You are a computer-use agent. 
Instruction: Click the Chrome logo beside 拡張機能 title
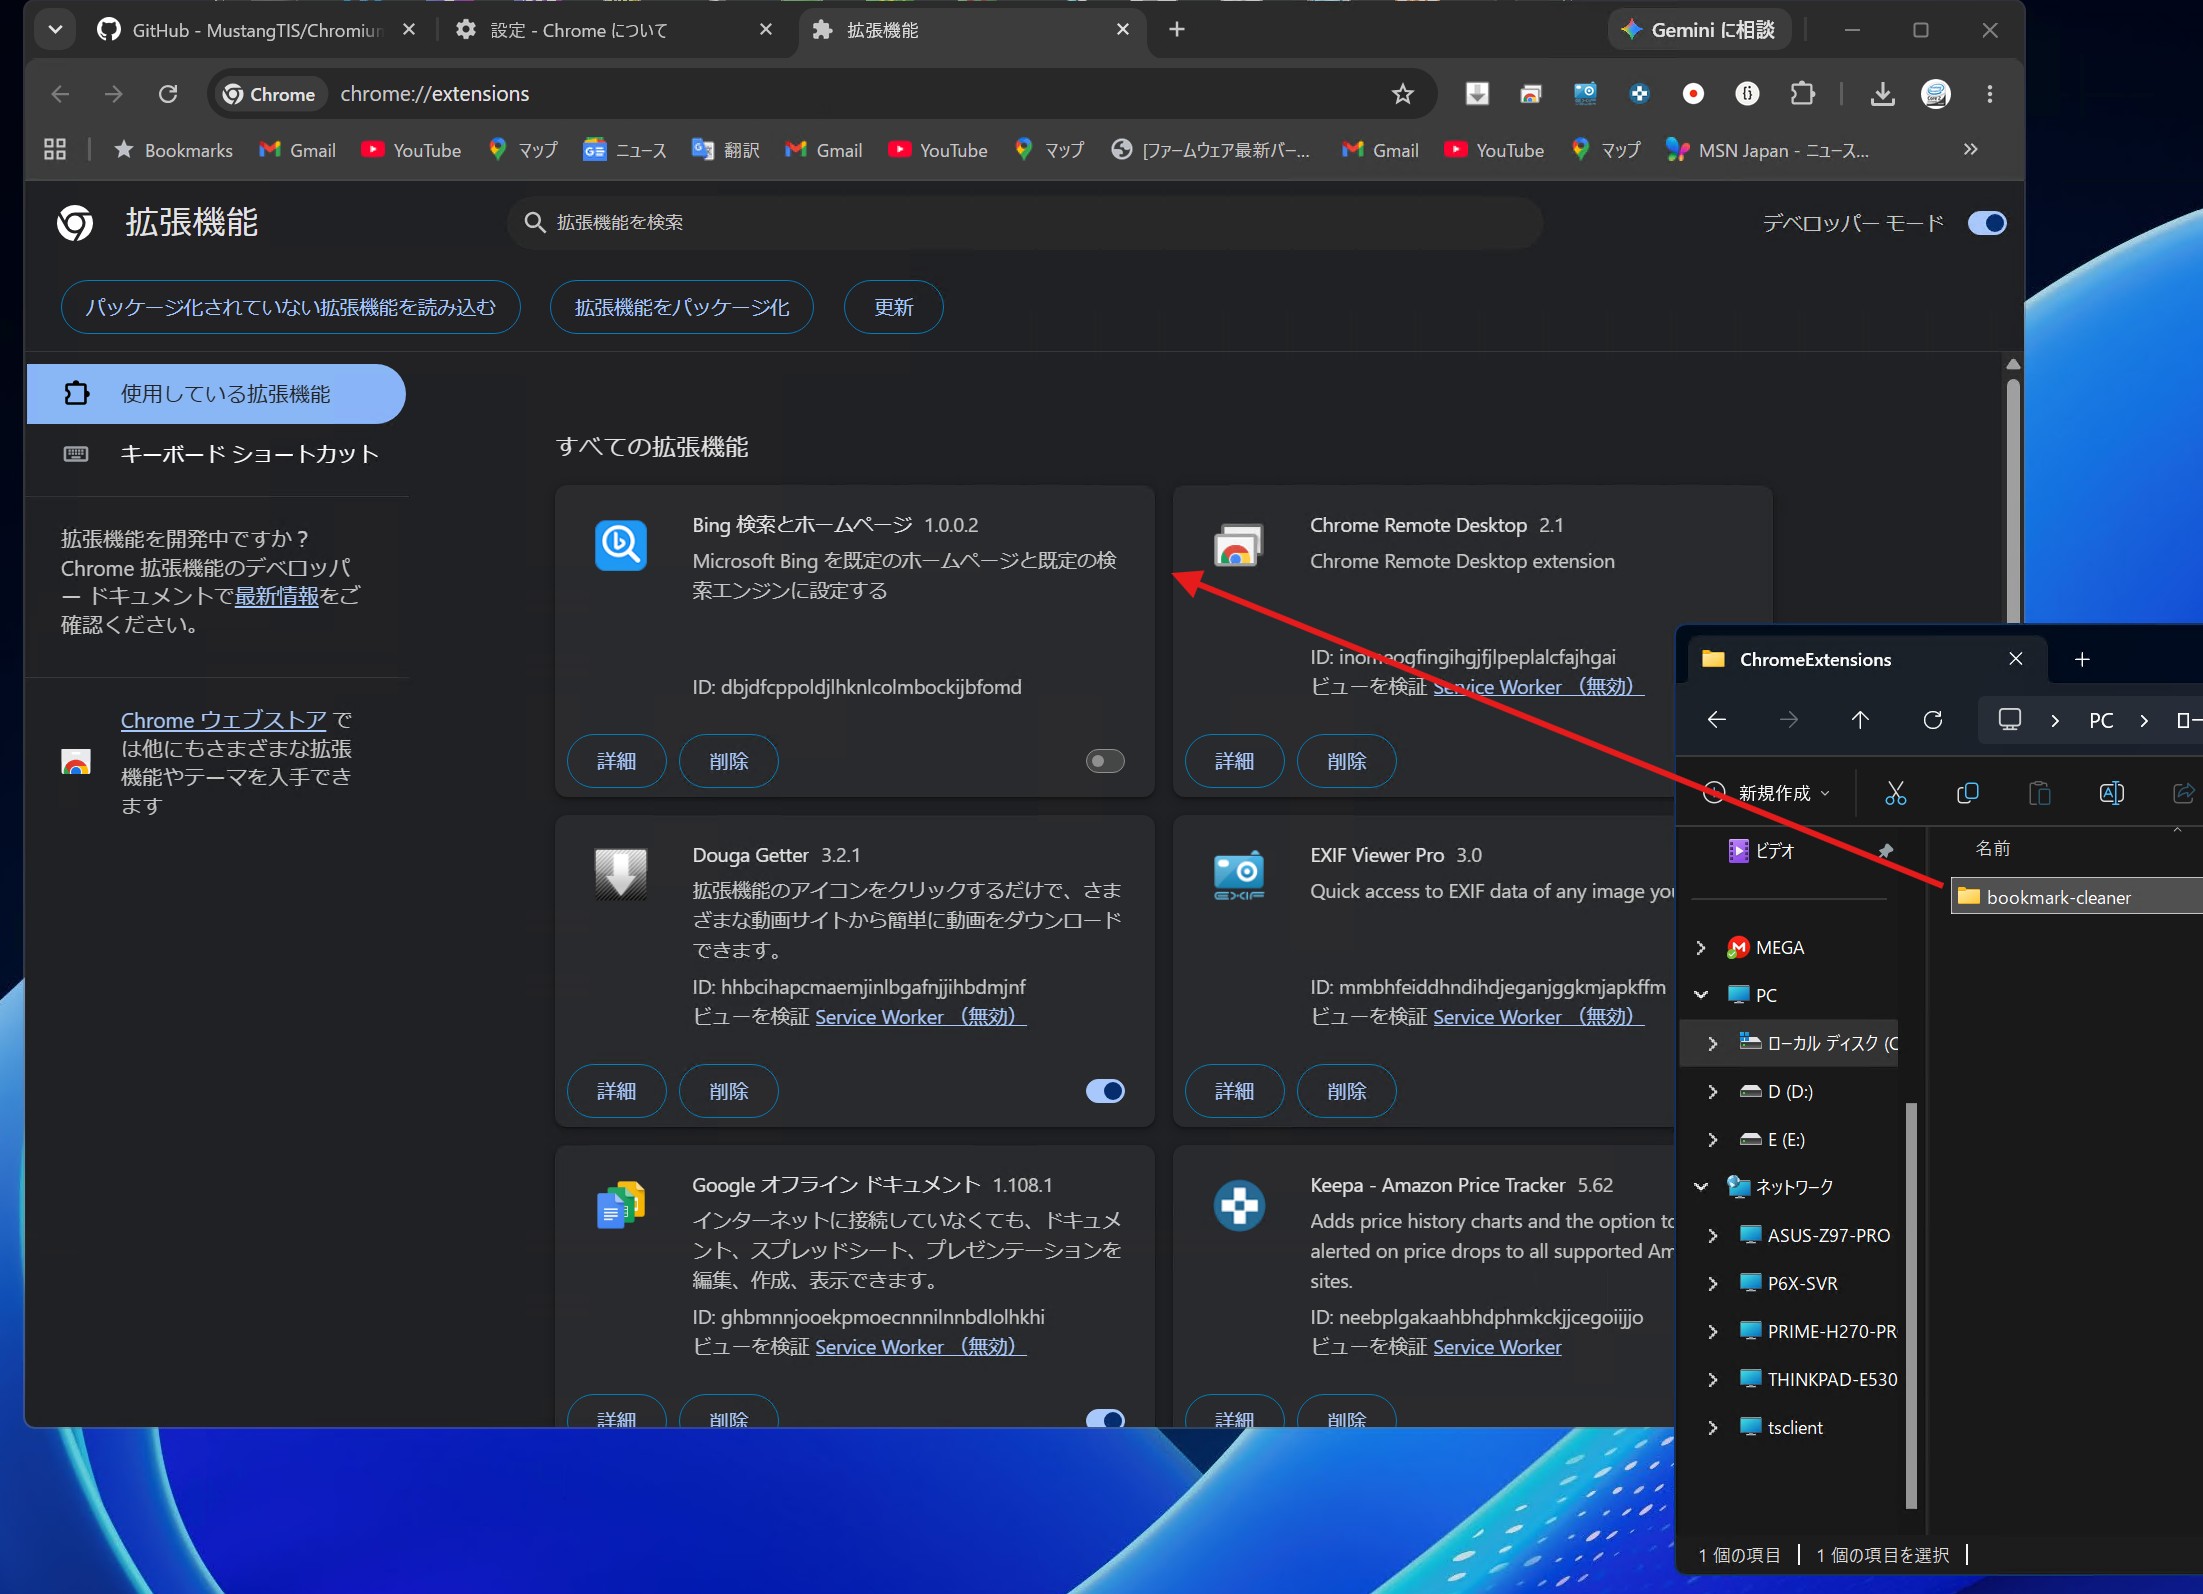tap(75, 223)
